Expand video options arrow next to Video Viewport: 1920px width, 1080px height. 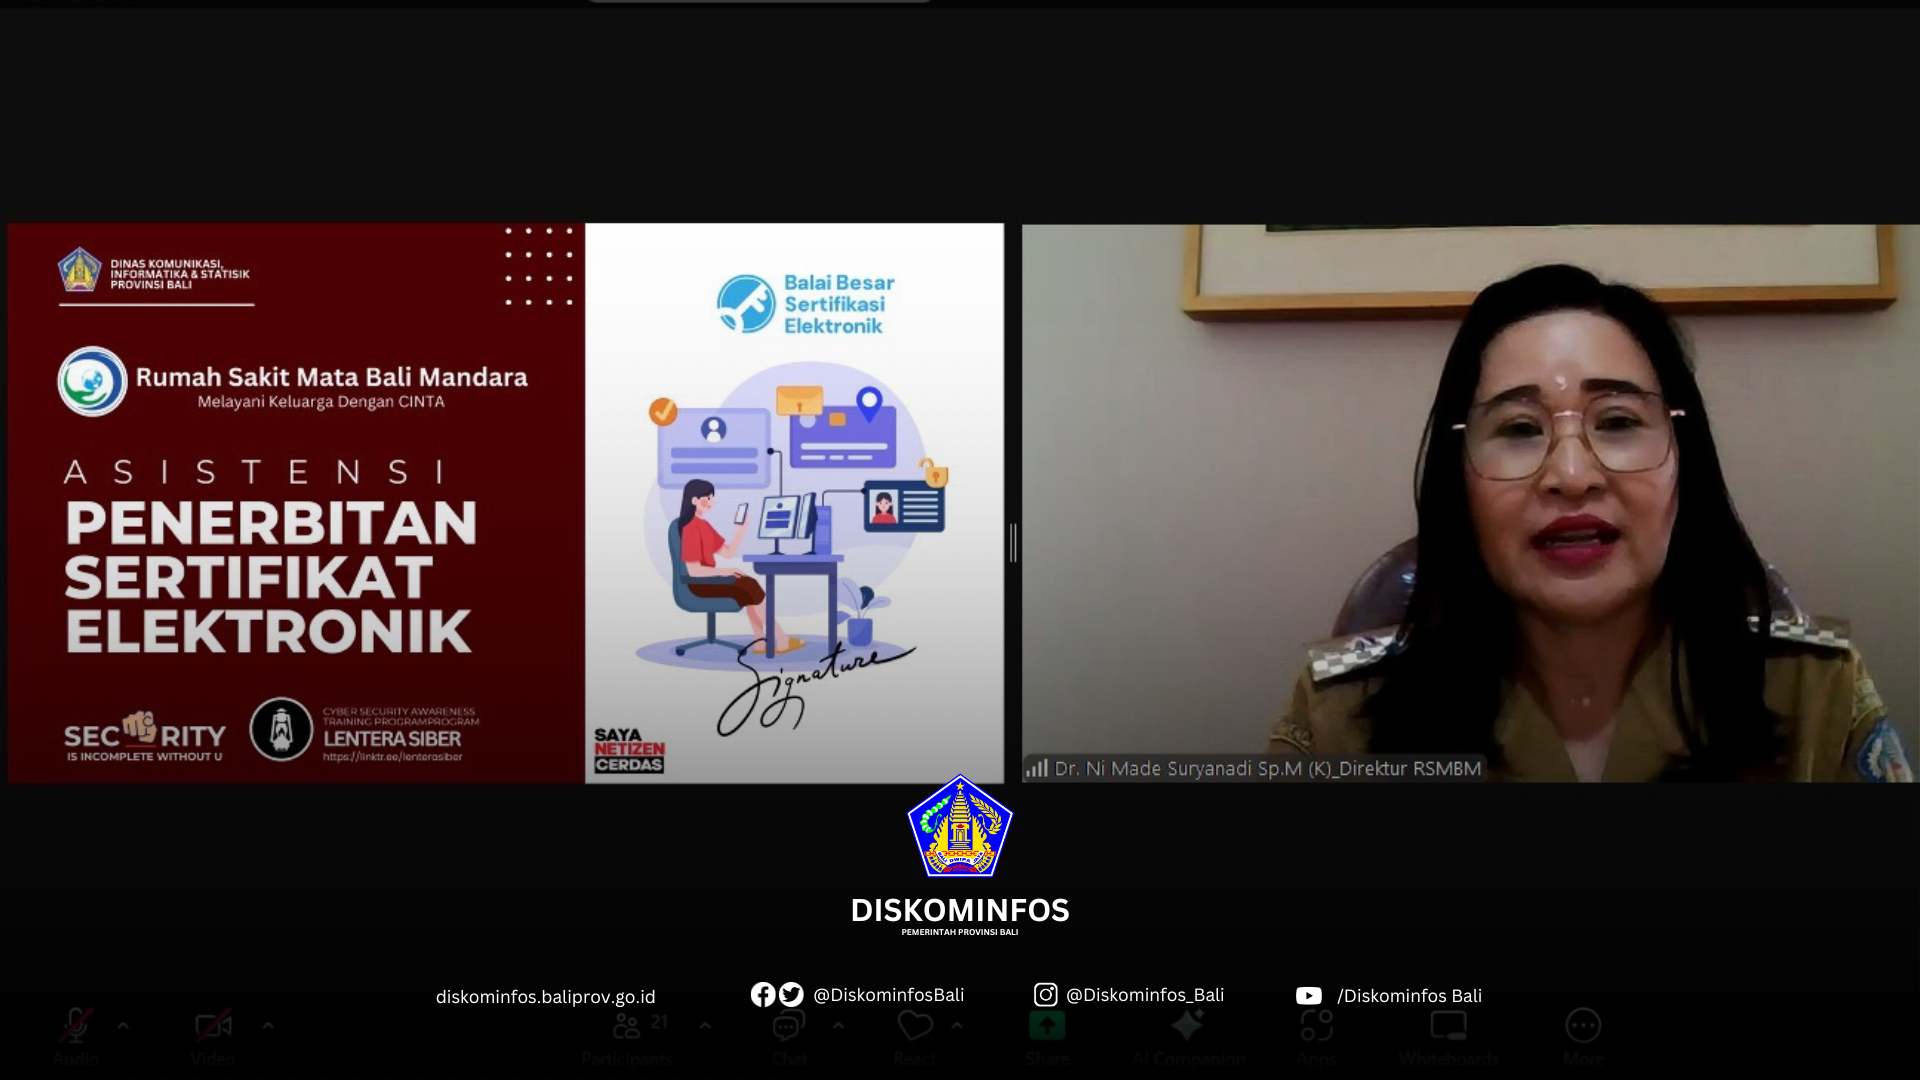[268, 1025]
